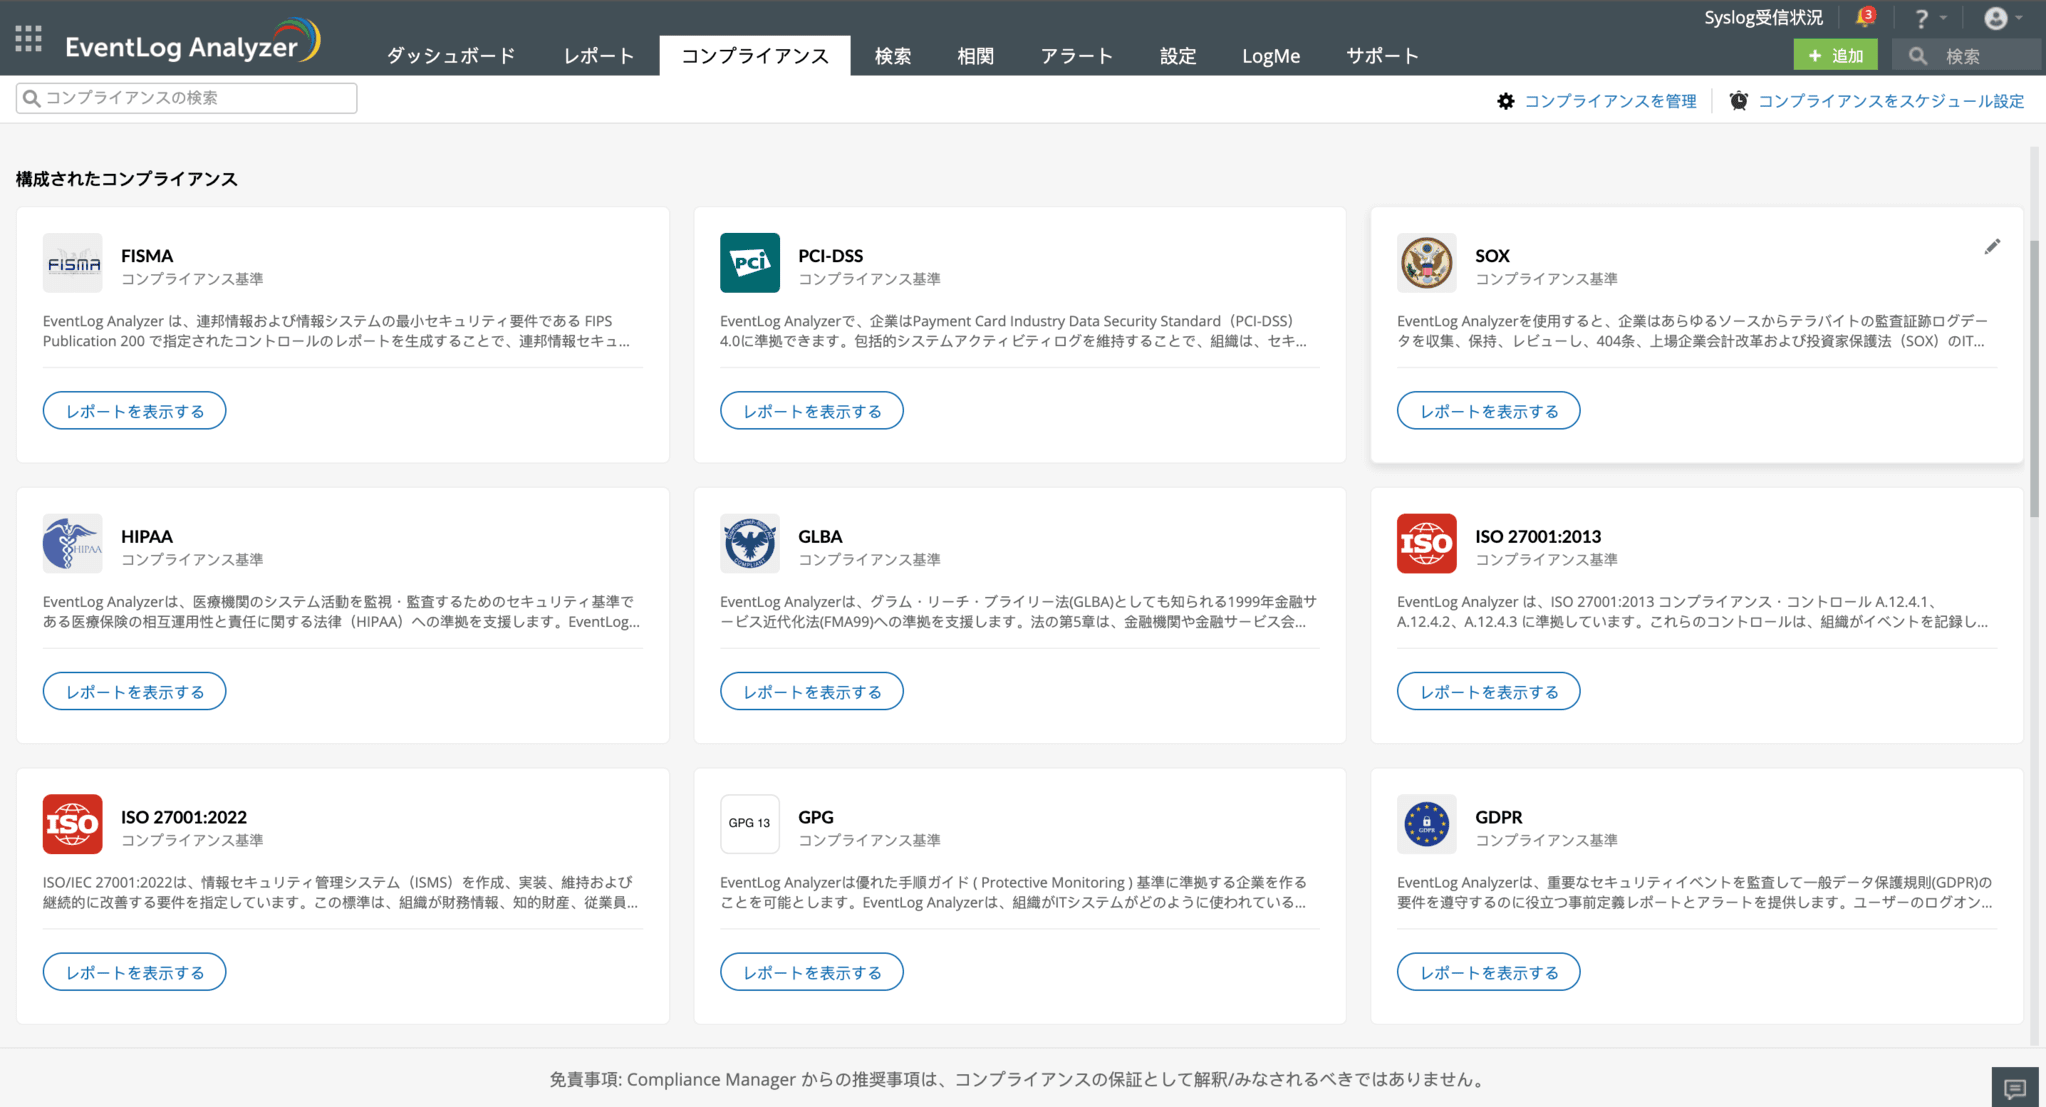Show reports for the GLBA compliance
The width and height of the screenshot is (2046, 1107).
coord(811,692)
